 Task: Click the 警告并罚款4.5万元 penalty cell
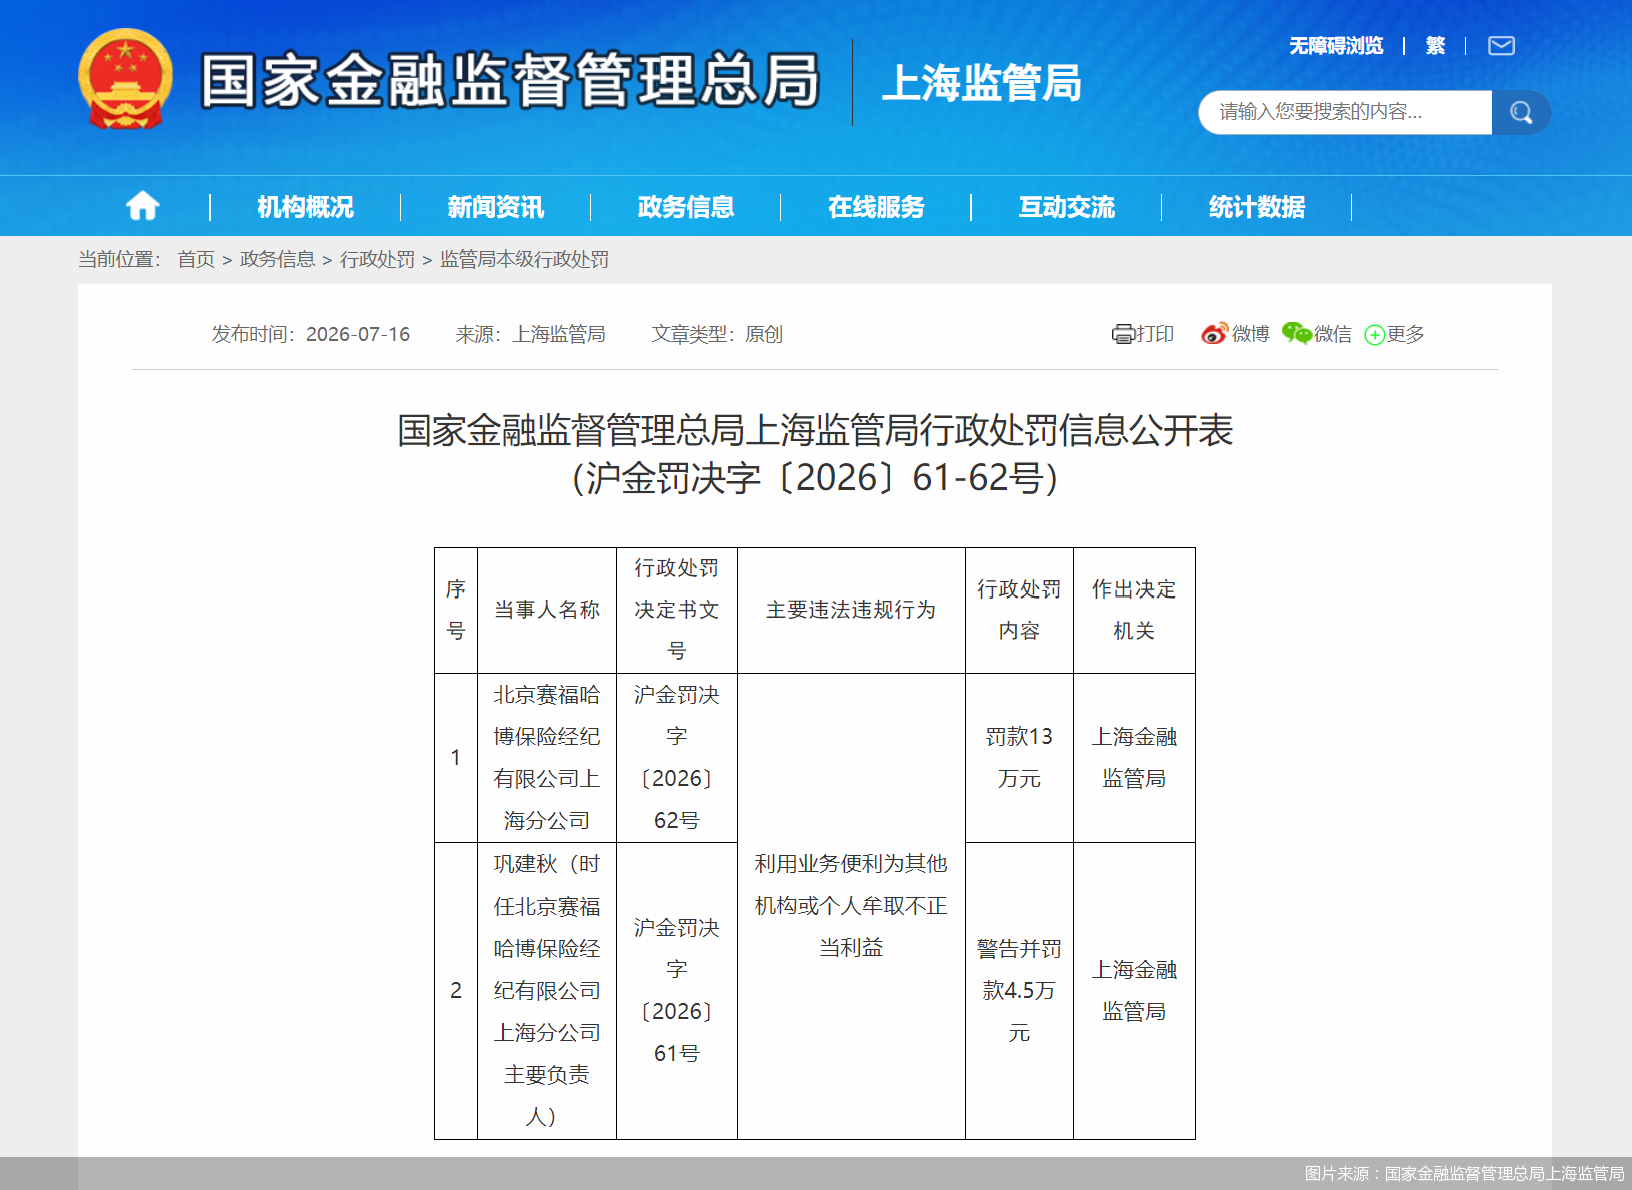click(1019, 990)
